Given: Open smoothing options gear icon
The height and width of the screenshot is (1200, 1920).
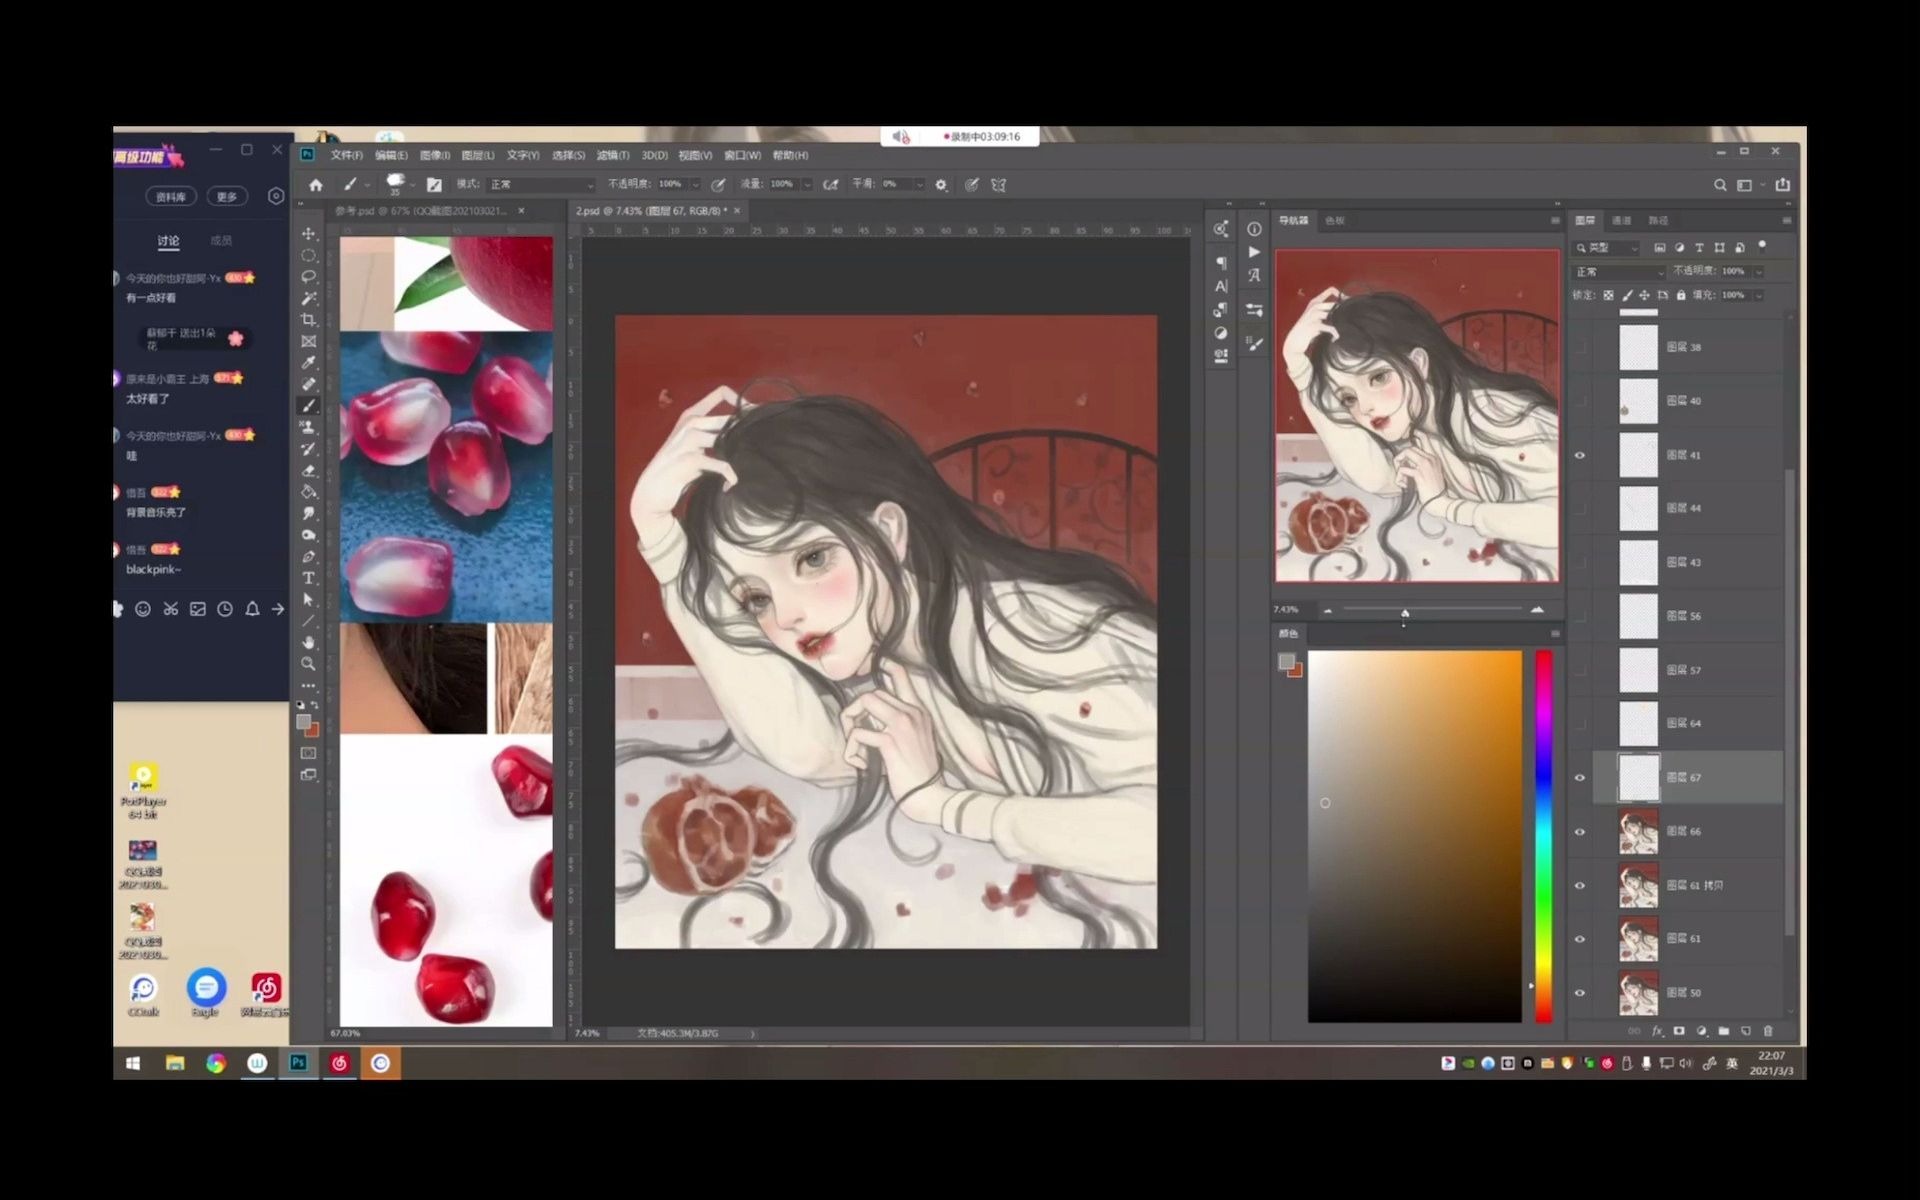Looking at the screenshot, I should pyautogui.click(x=941, y=185).
